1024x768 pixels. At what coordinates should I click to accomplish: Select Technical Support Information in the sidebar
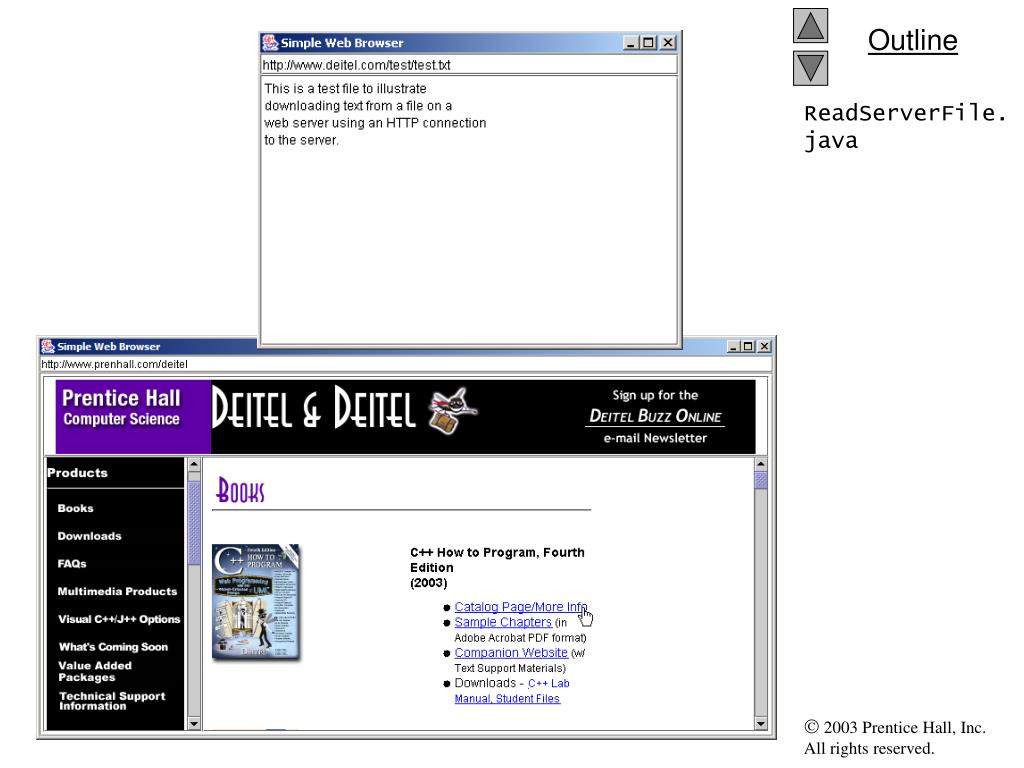coord(112,701)
